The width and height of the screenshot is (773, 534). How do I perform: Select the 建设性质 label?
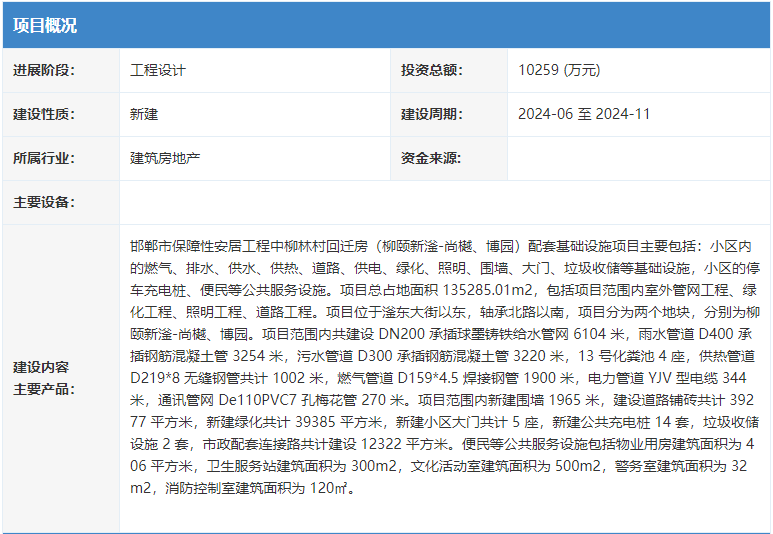pos(44,114)
